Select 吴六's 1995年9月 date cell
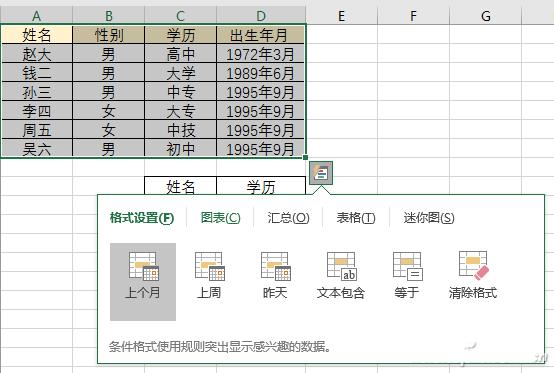 pyautogui.click(x=261, y=148)
